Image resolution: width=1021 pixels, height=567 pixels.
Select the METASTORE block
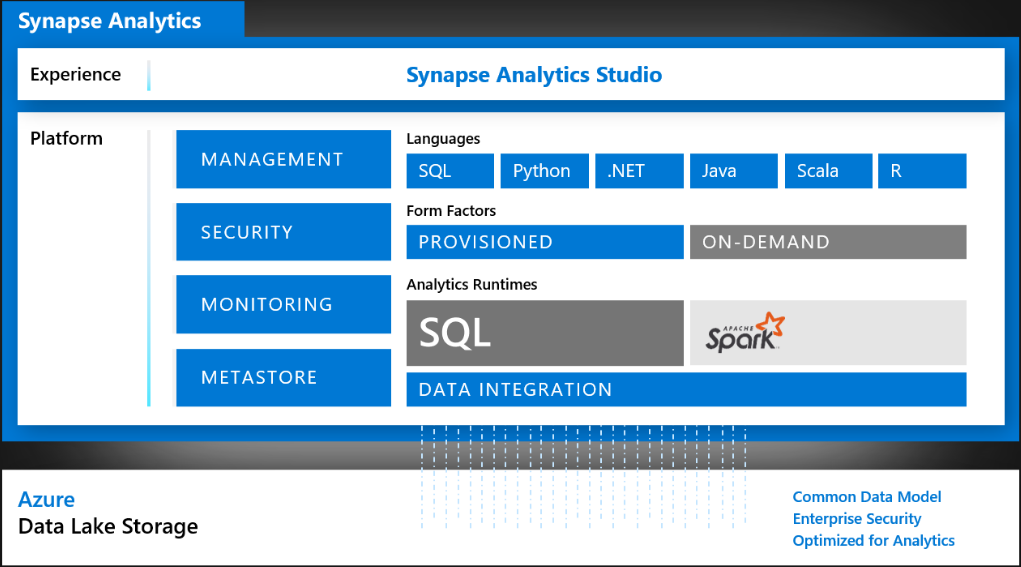[283, 378]
